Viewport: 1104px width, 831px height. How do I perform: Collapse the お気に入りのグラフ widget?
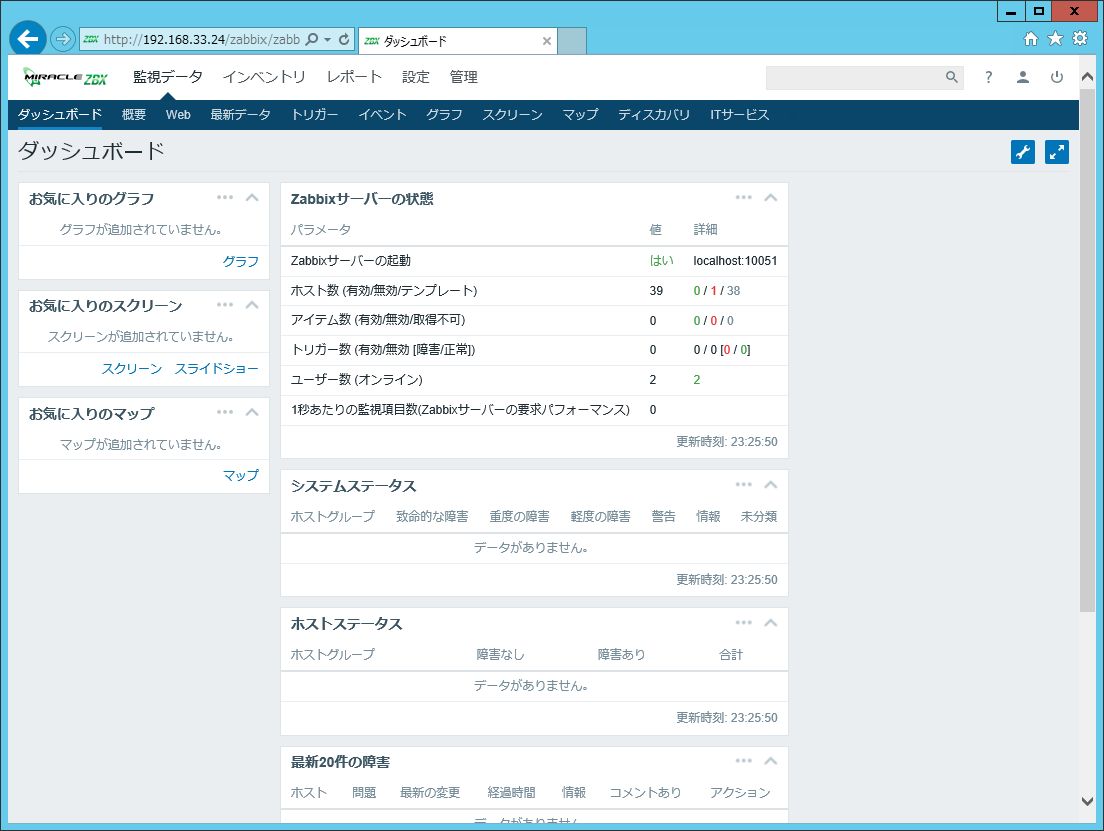(252, 197)
